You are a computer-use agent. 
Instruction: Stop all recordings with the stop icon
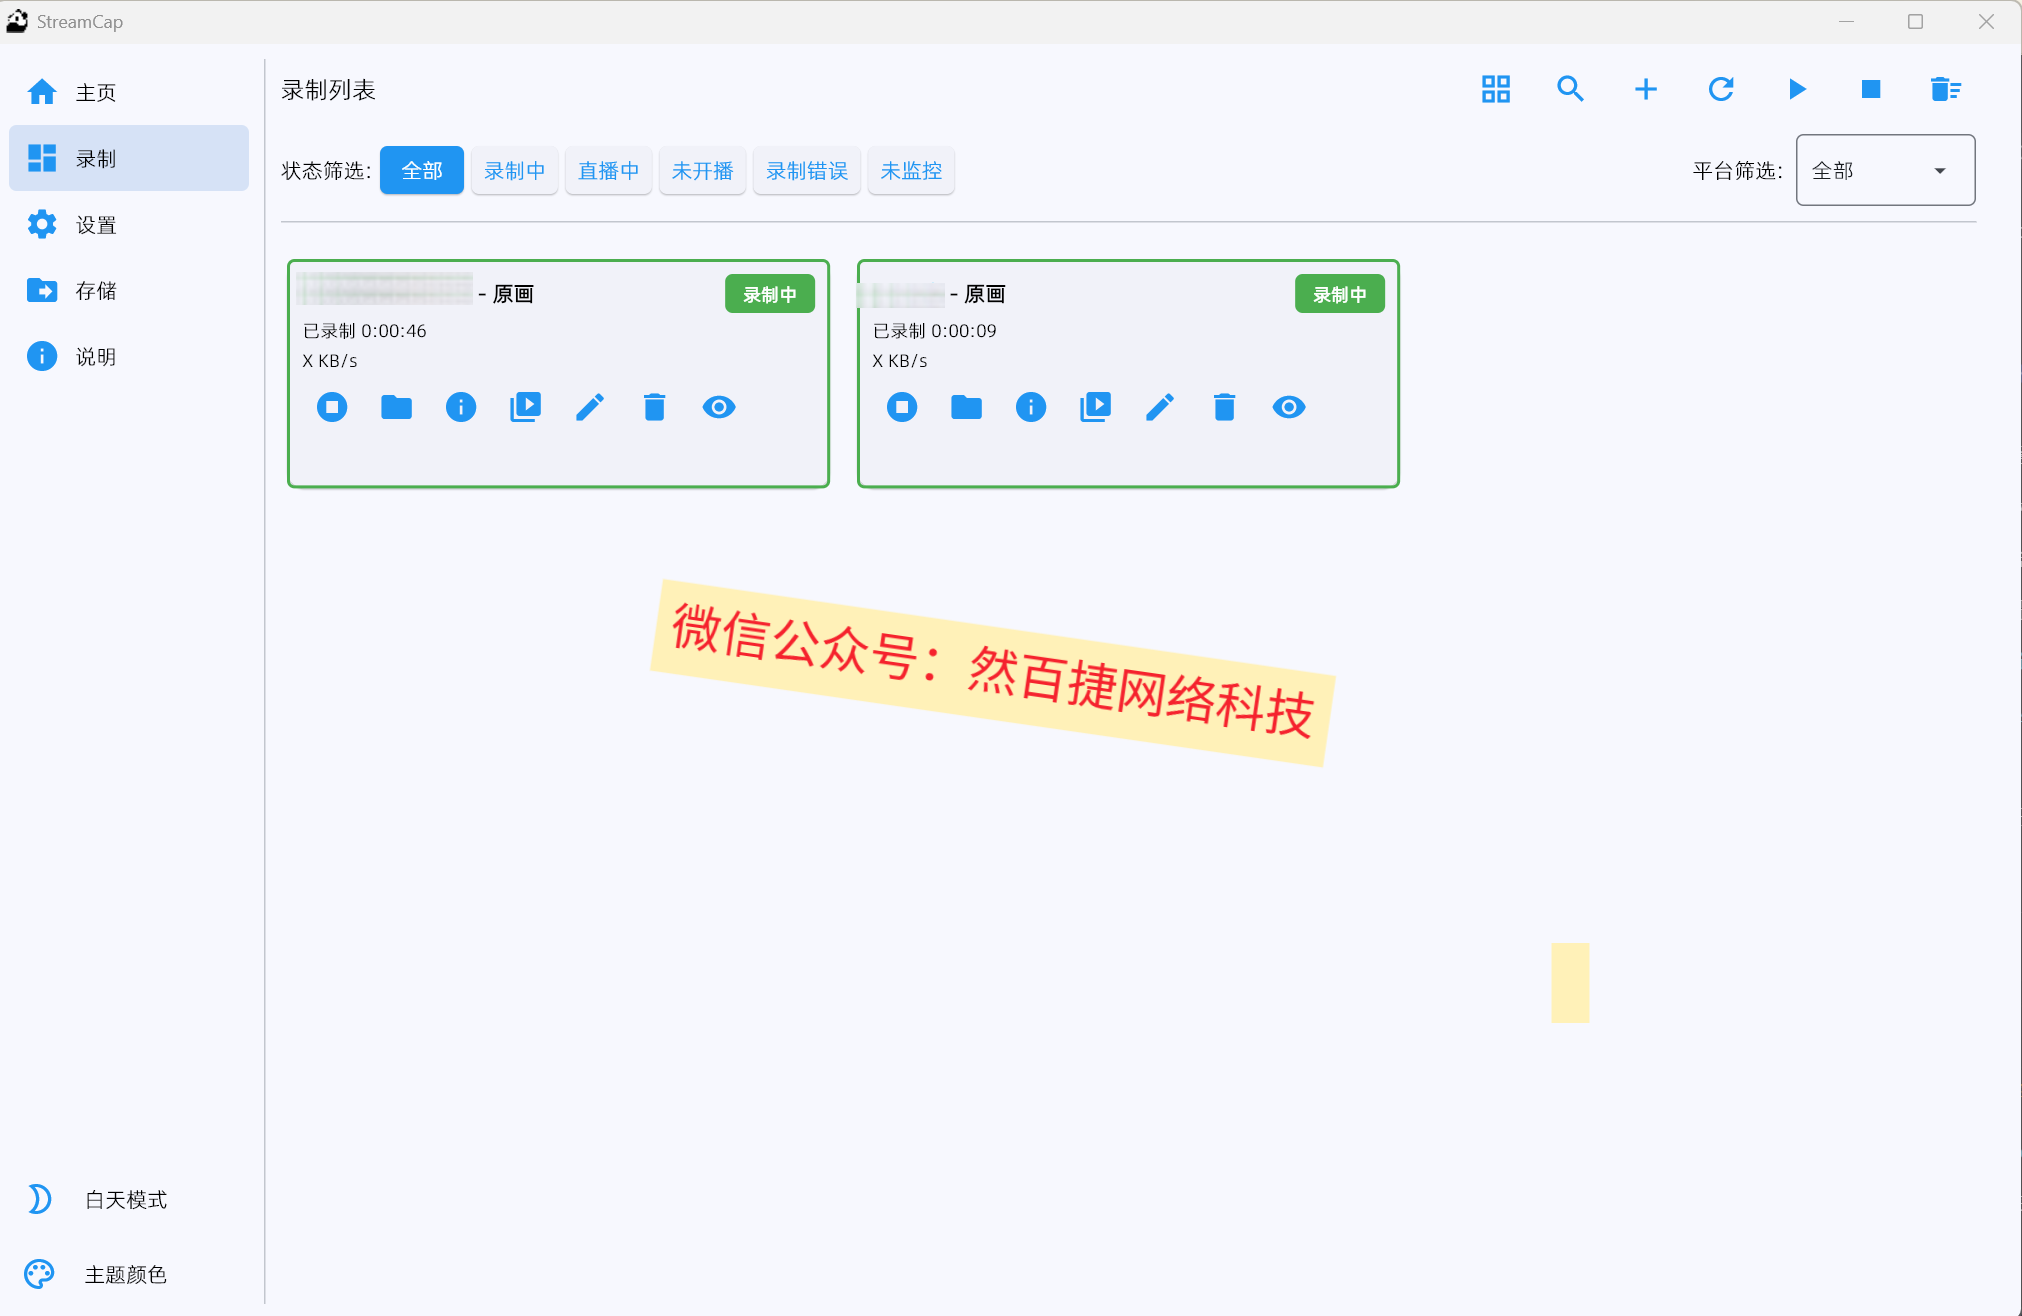click(x=1871, y=89)
